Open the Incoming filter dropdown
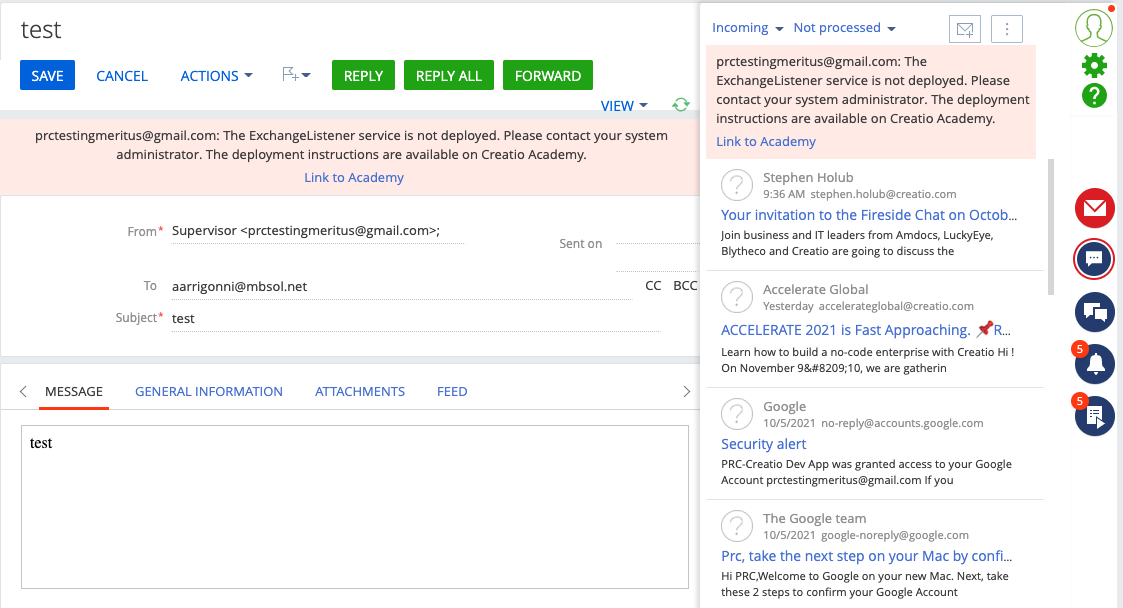This screenshot has height=608, width=1123. click(747, 27)
